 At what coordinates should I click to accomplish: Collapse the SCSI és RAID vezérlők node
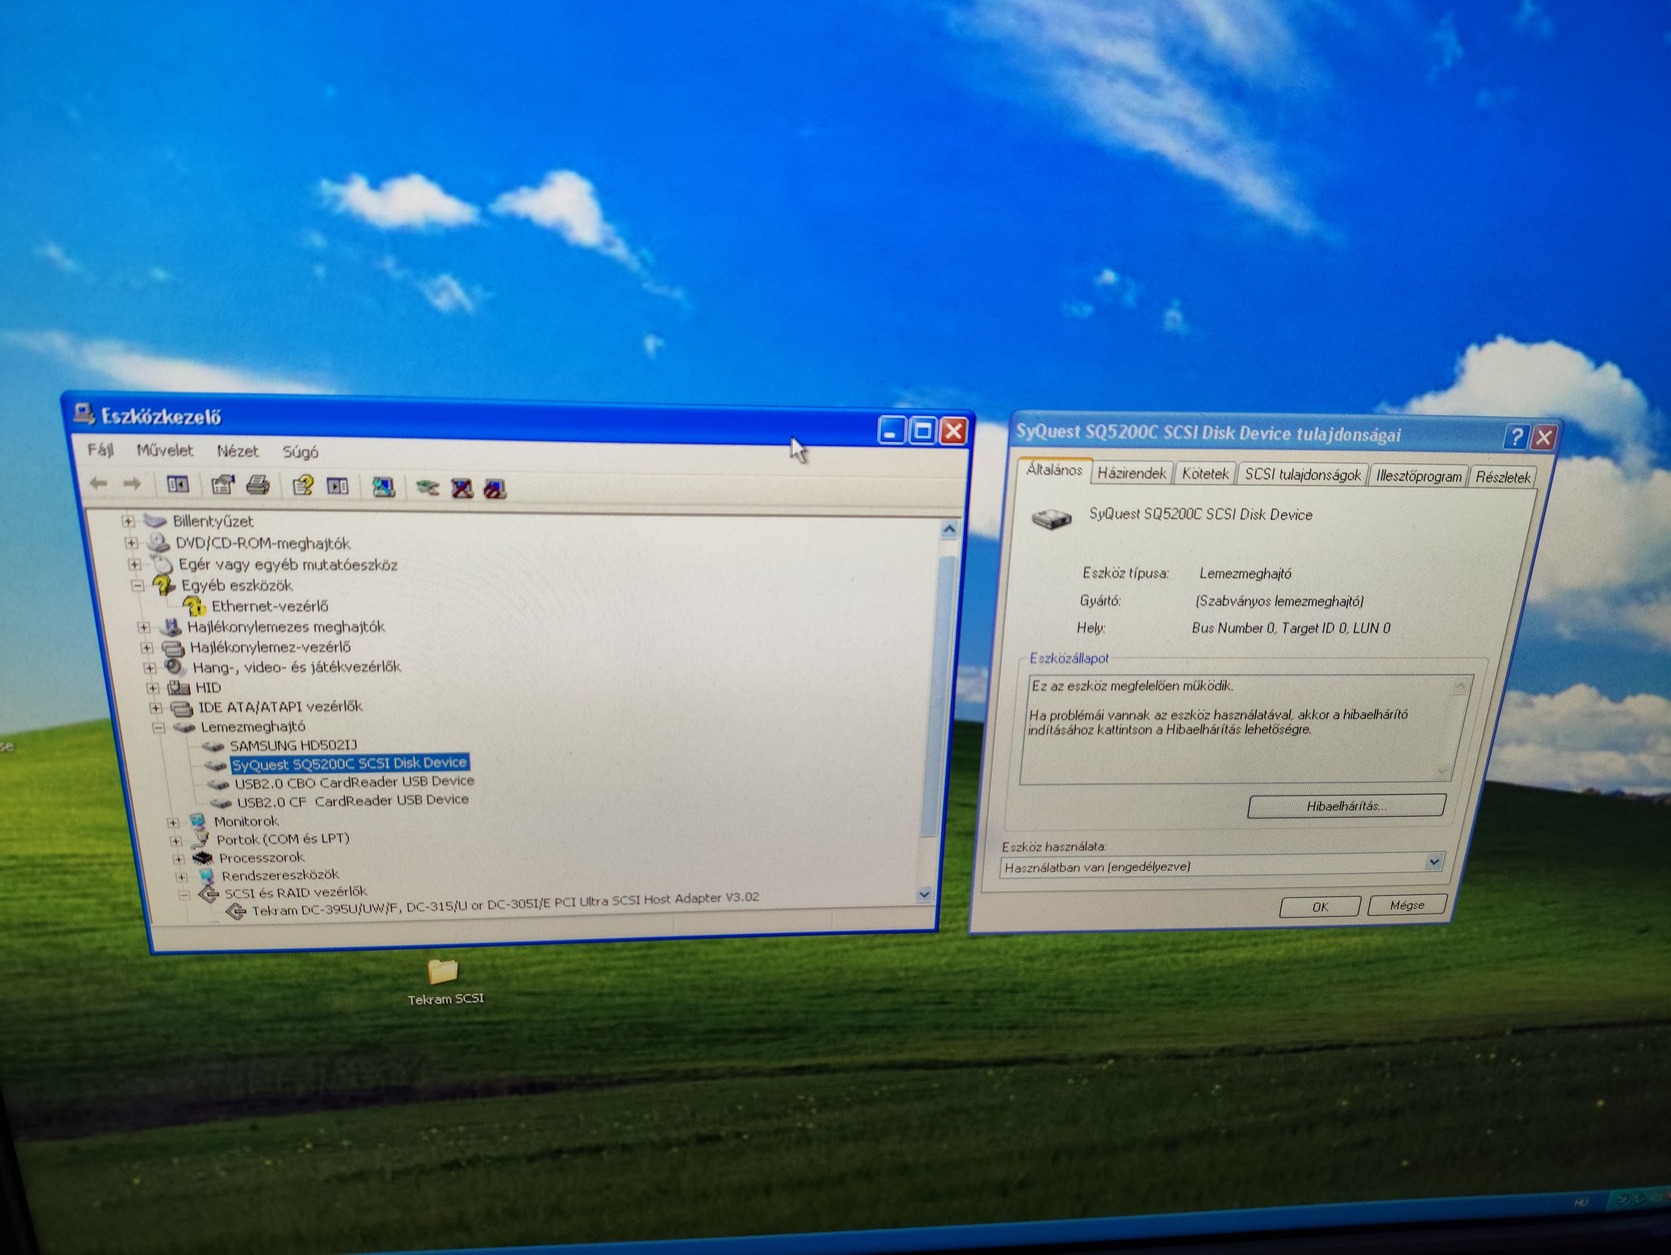[x=184, y=895]
